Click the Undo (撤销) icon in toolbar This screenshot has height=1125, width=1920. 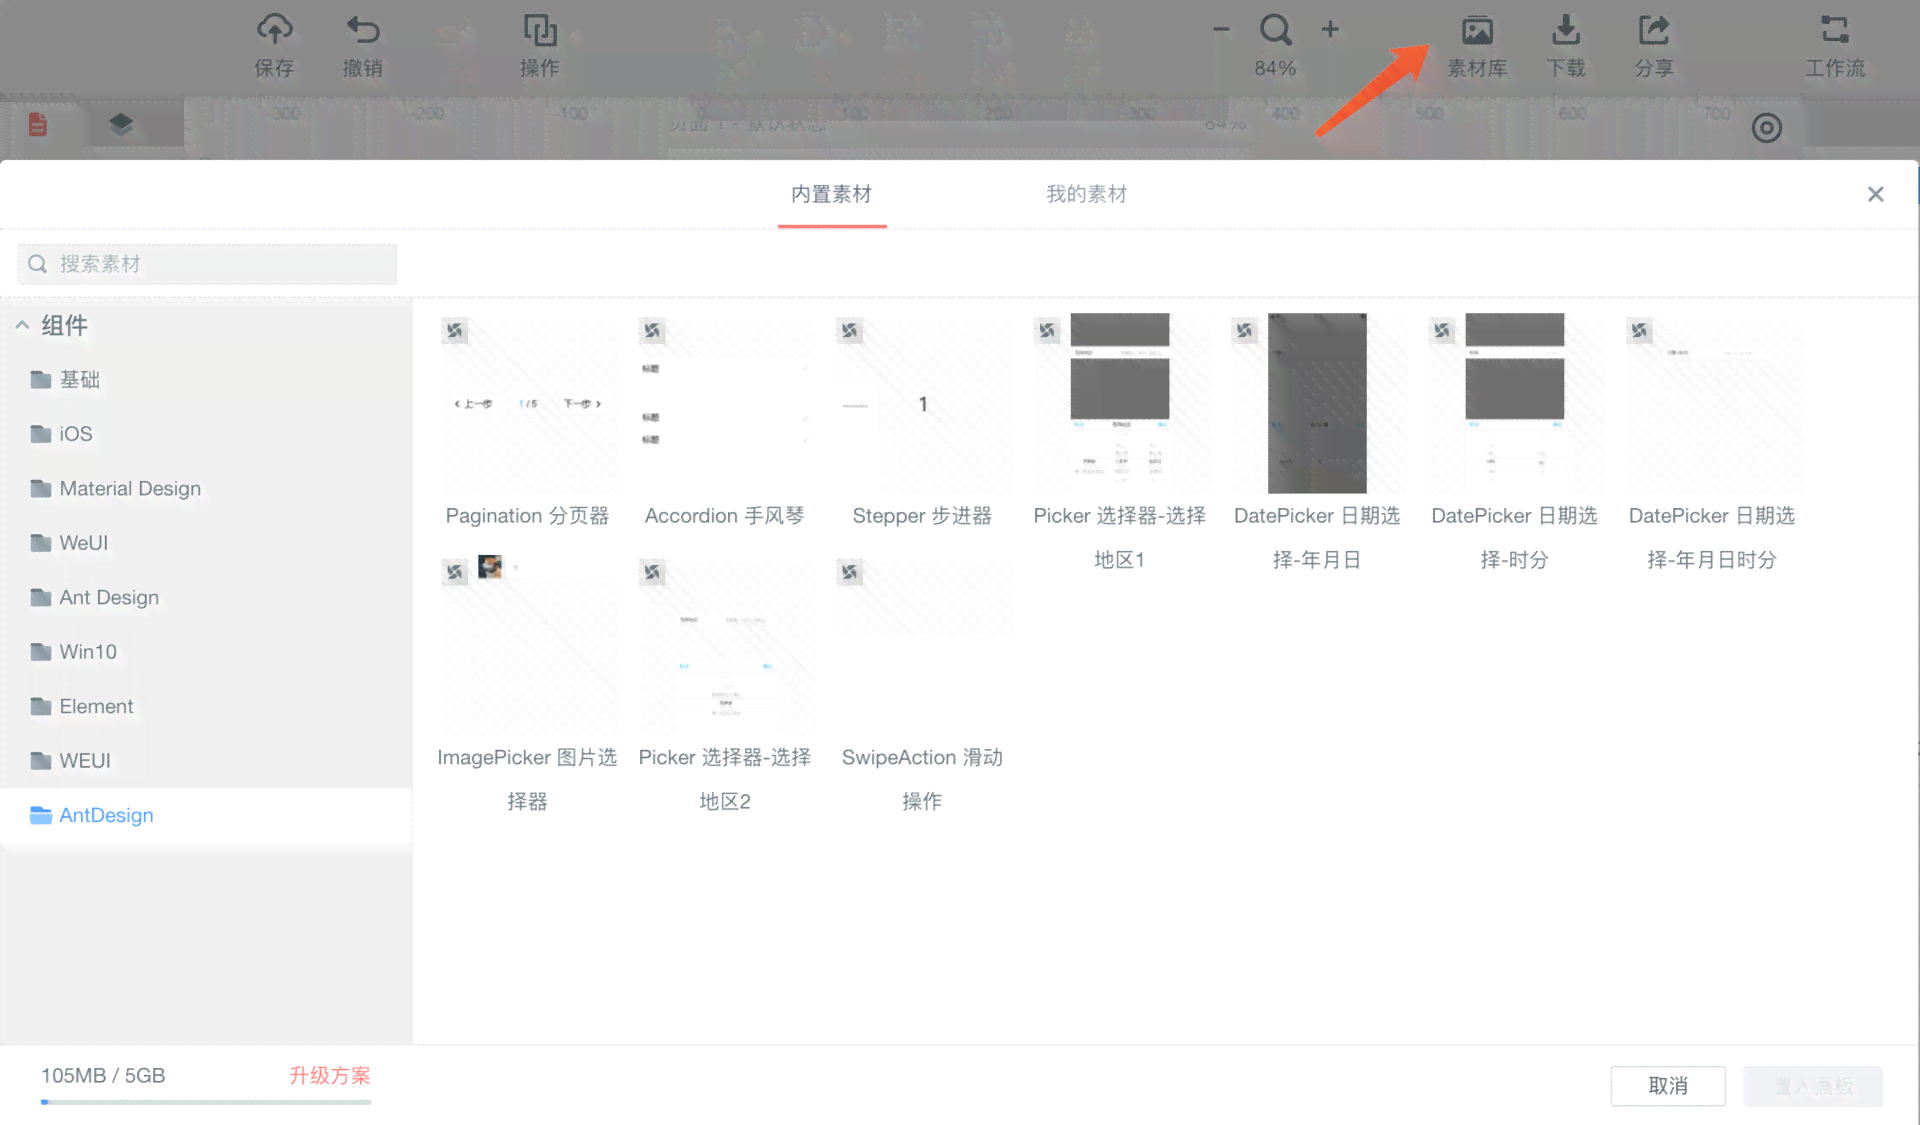[363, 30]
